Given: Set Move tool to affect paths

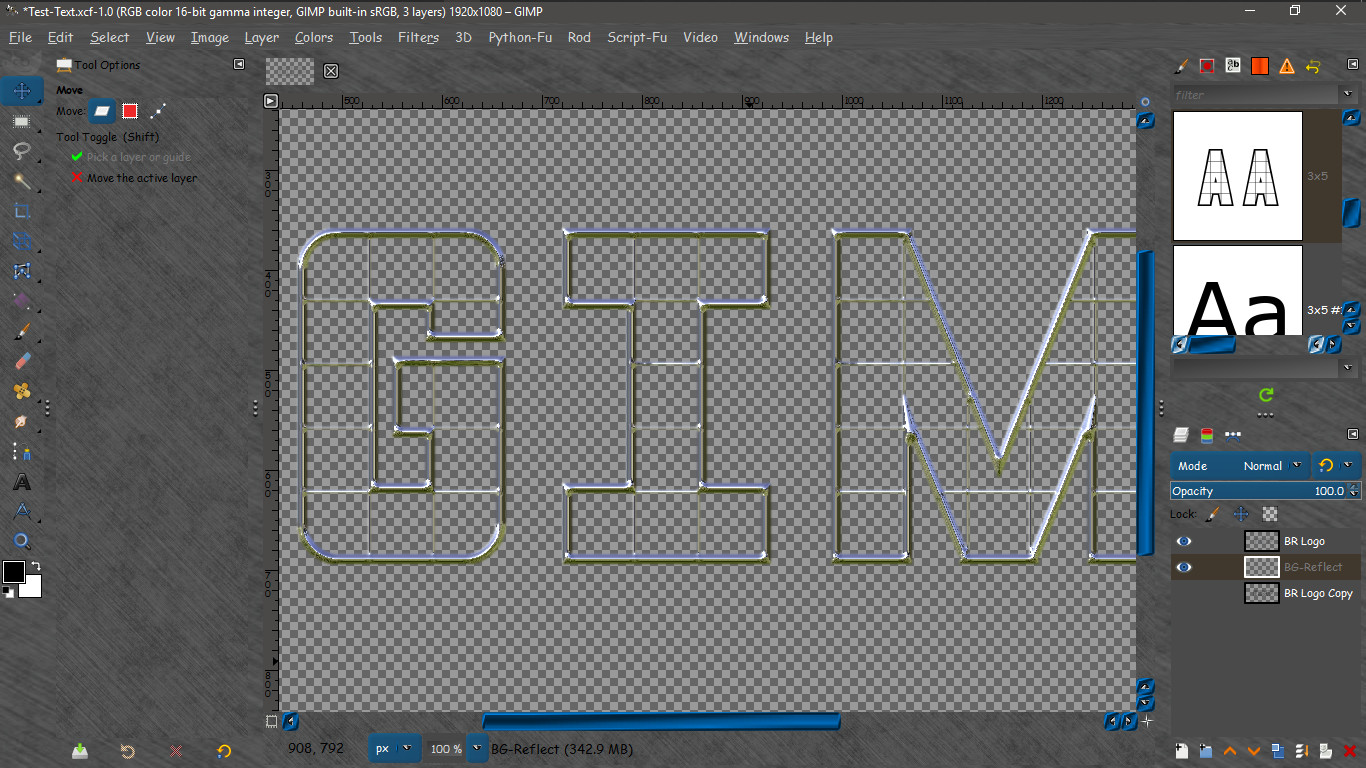Looking at the screenshot, I should point(157,111).
